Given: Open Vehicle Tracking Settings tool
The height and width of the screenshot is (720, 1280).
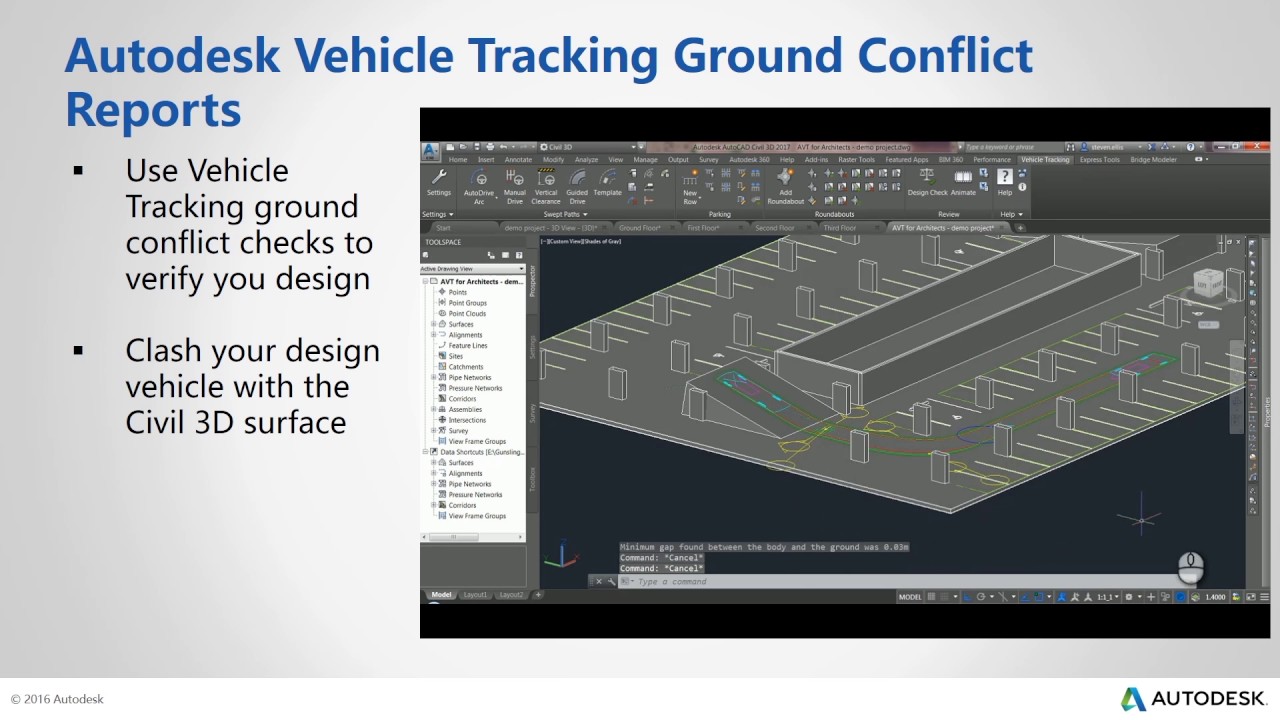Looking at the screenshot, I should (x=439, y=182).
